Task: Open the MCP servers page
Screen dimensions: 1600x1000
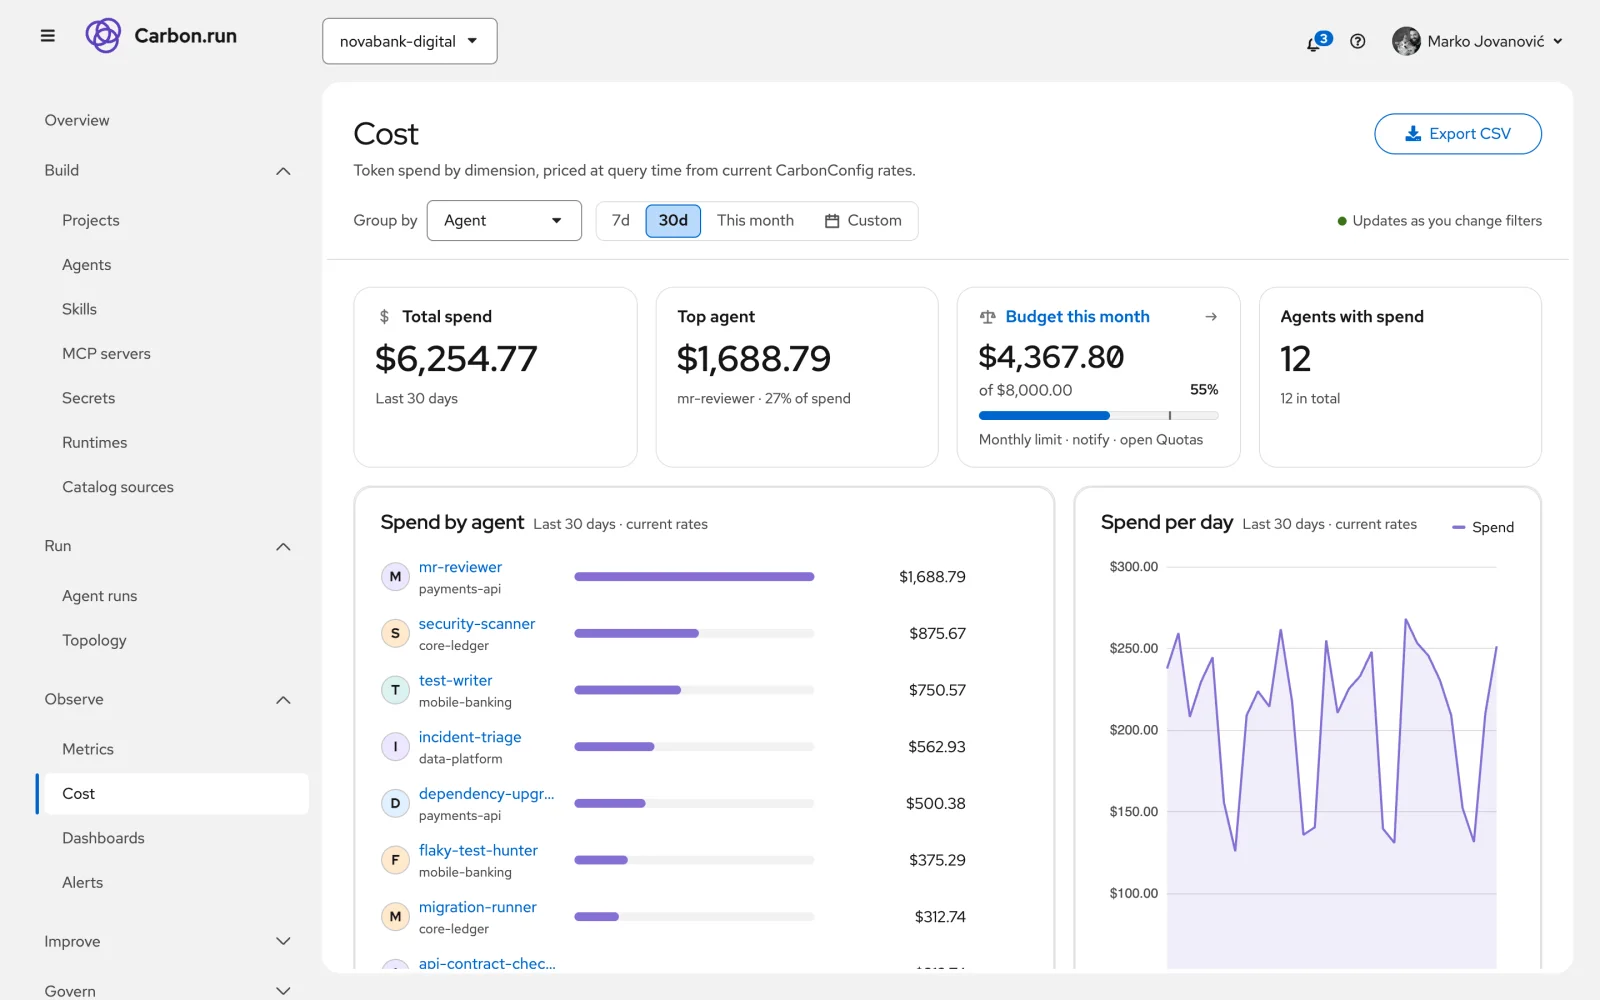Action: [106, 354]
